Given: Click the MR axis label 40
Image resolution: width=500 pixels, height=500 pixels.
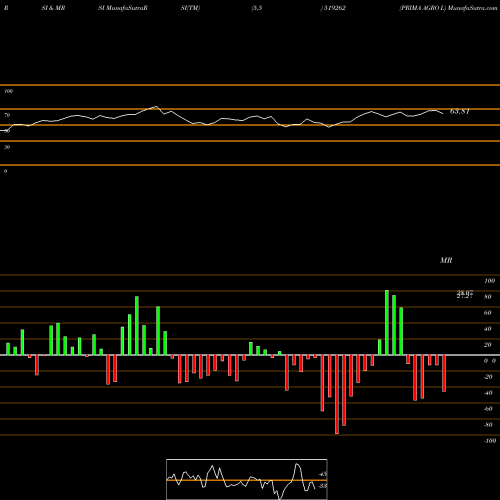Looking at the screenshot, I should point(488,329).
